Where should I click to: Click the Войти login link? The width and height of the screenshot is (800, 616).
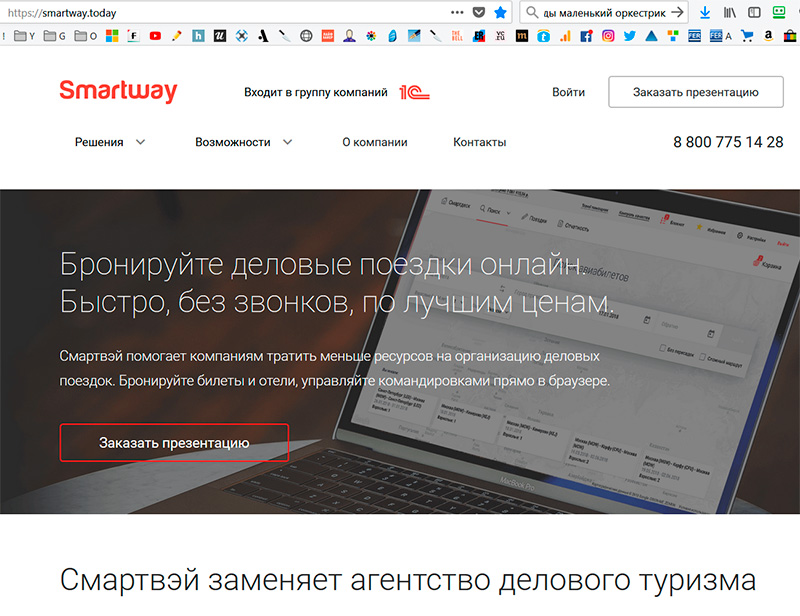[x=568, y=92]
